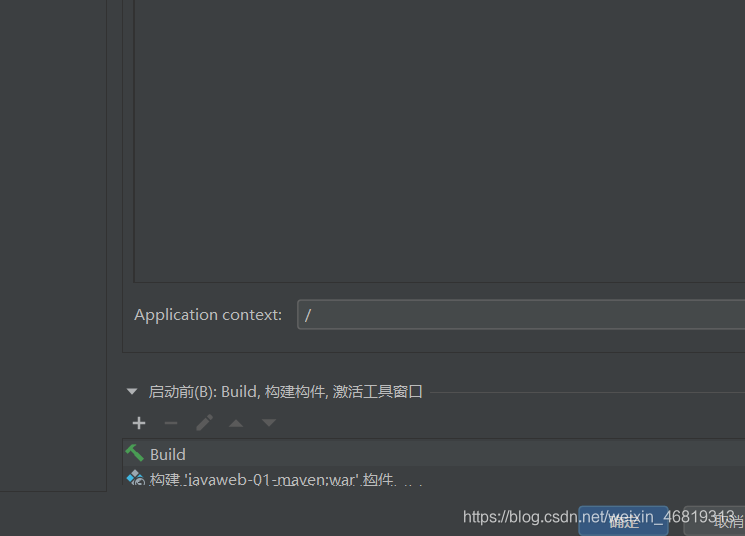Edit the selected before-launch task
Viewport: 745px width, 536px height.
pos(204,423)
